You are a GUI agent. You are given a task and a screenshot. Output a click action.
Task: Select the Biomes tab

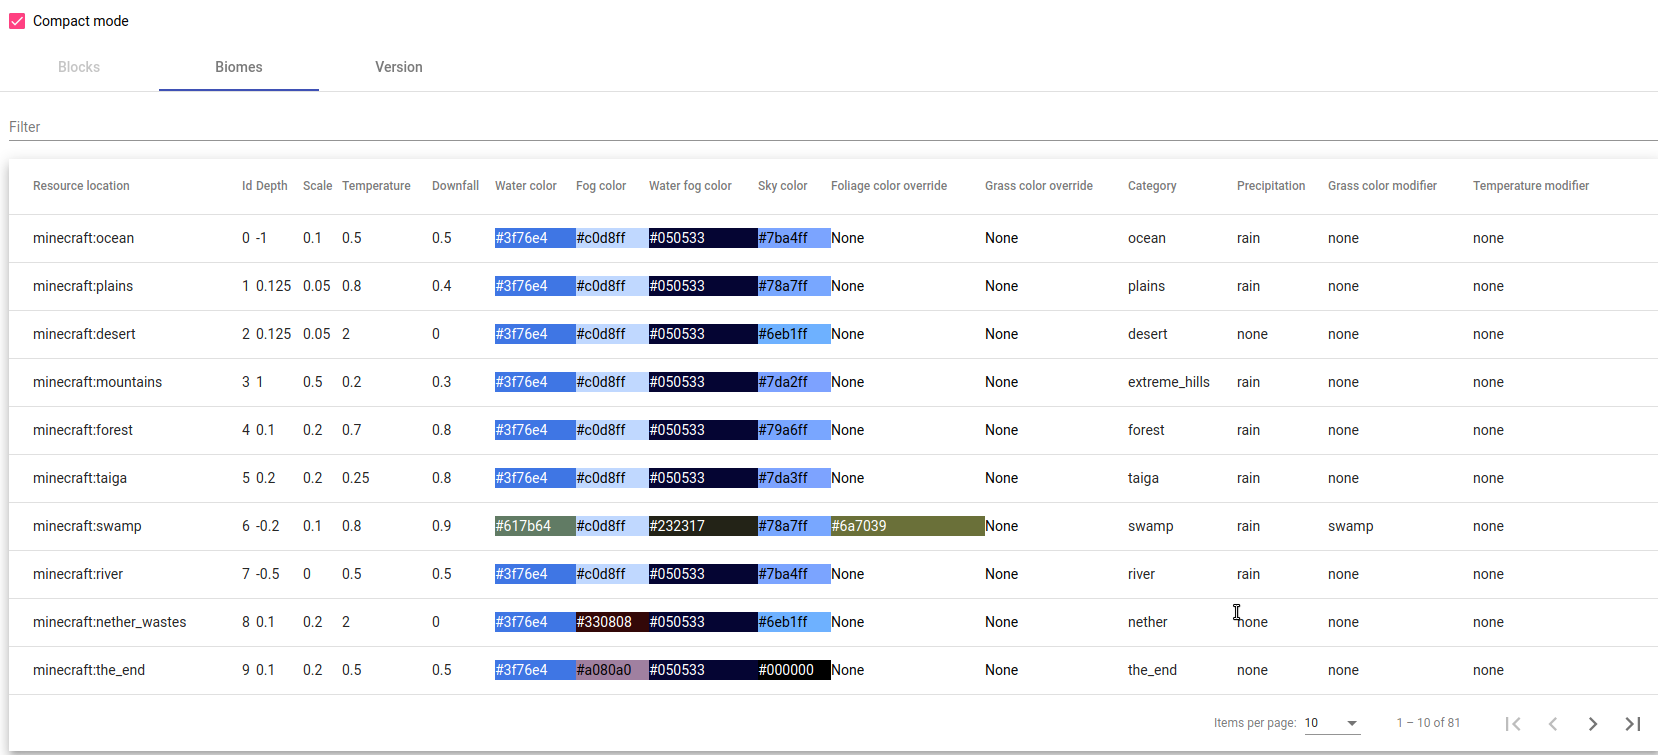[x=239, y=67]
